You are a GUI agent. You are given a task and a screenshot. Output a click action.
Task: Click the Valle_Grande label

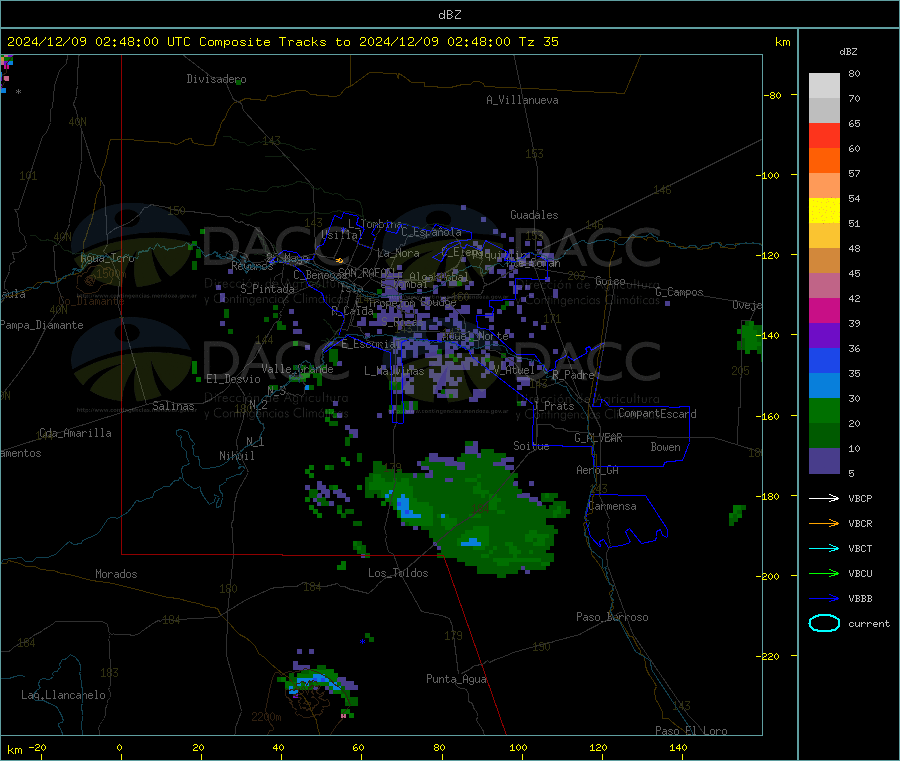tap(297, 369)
